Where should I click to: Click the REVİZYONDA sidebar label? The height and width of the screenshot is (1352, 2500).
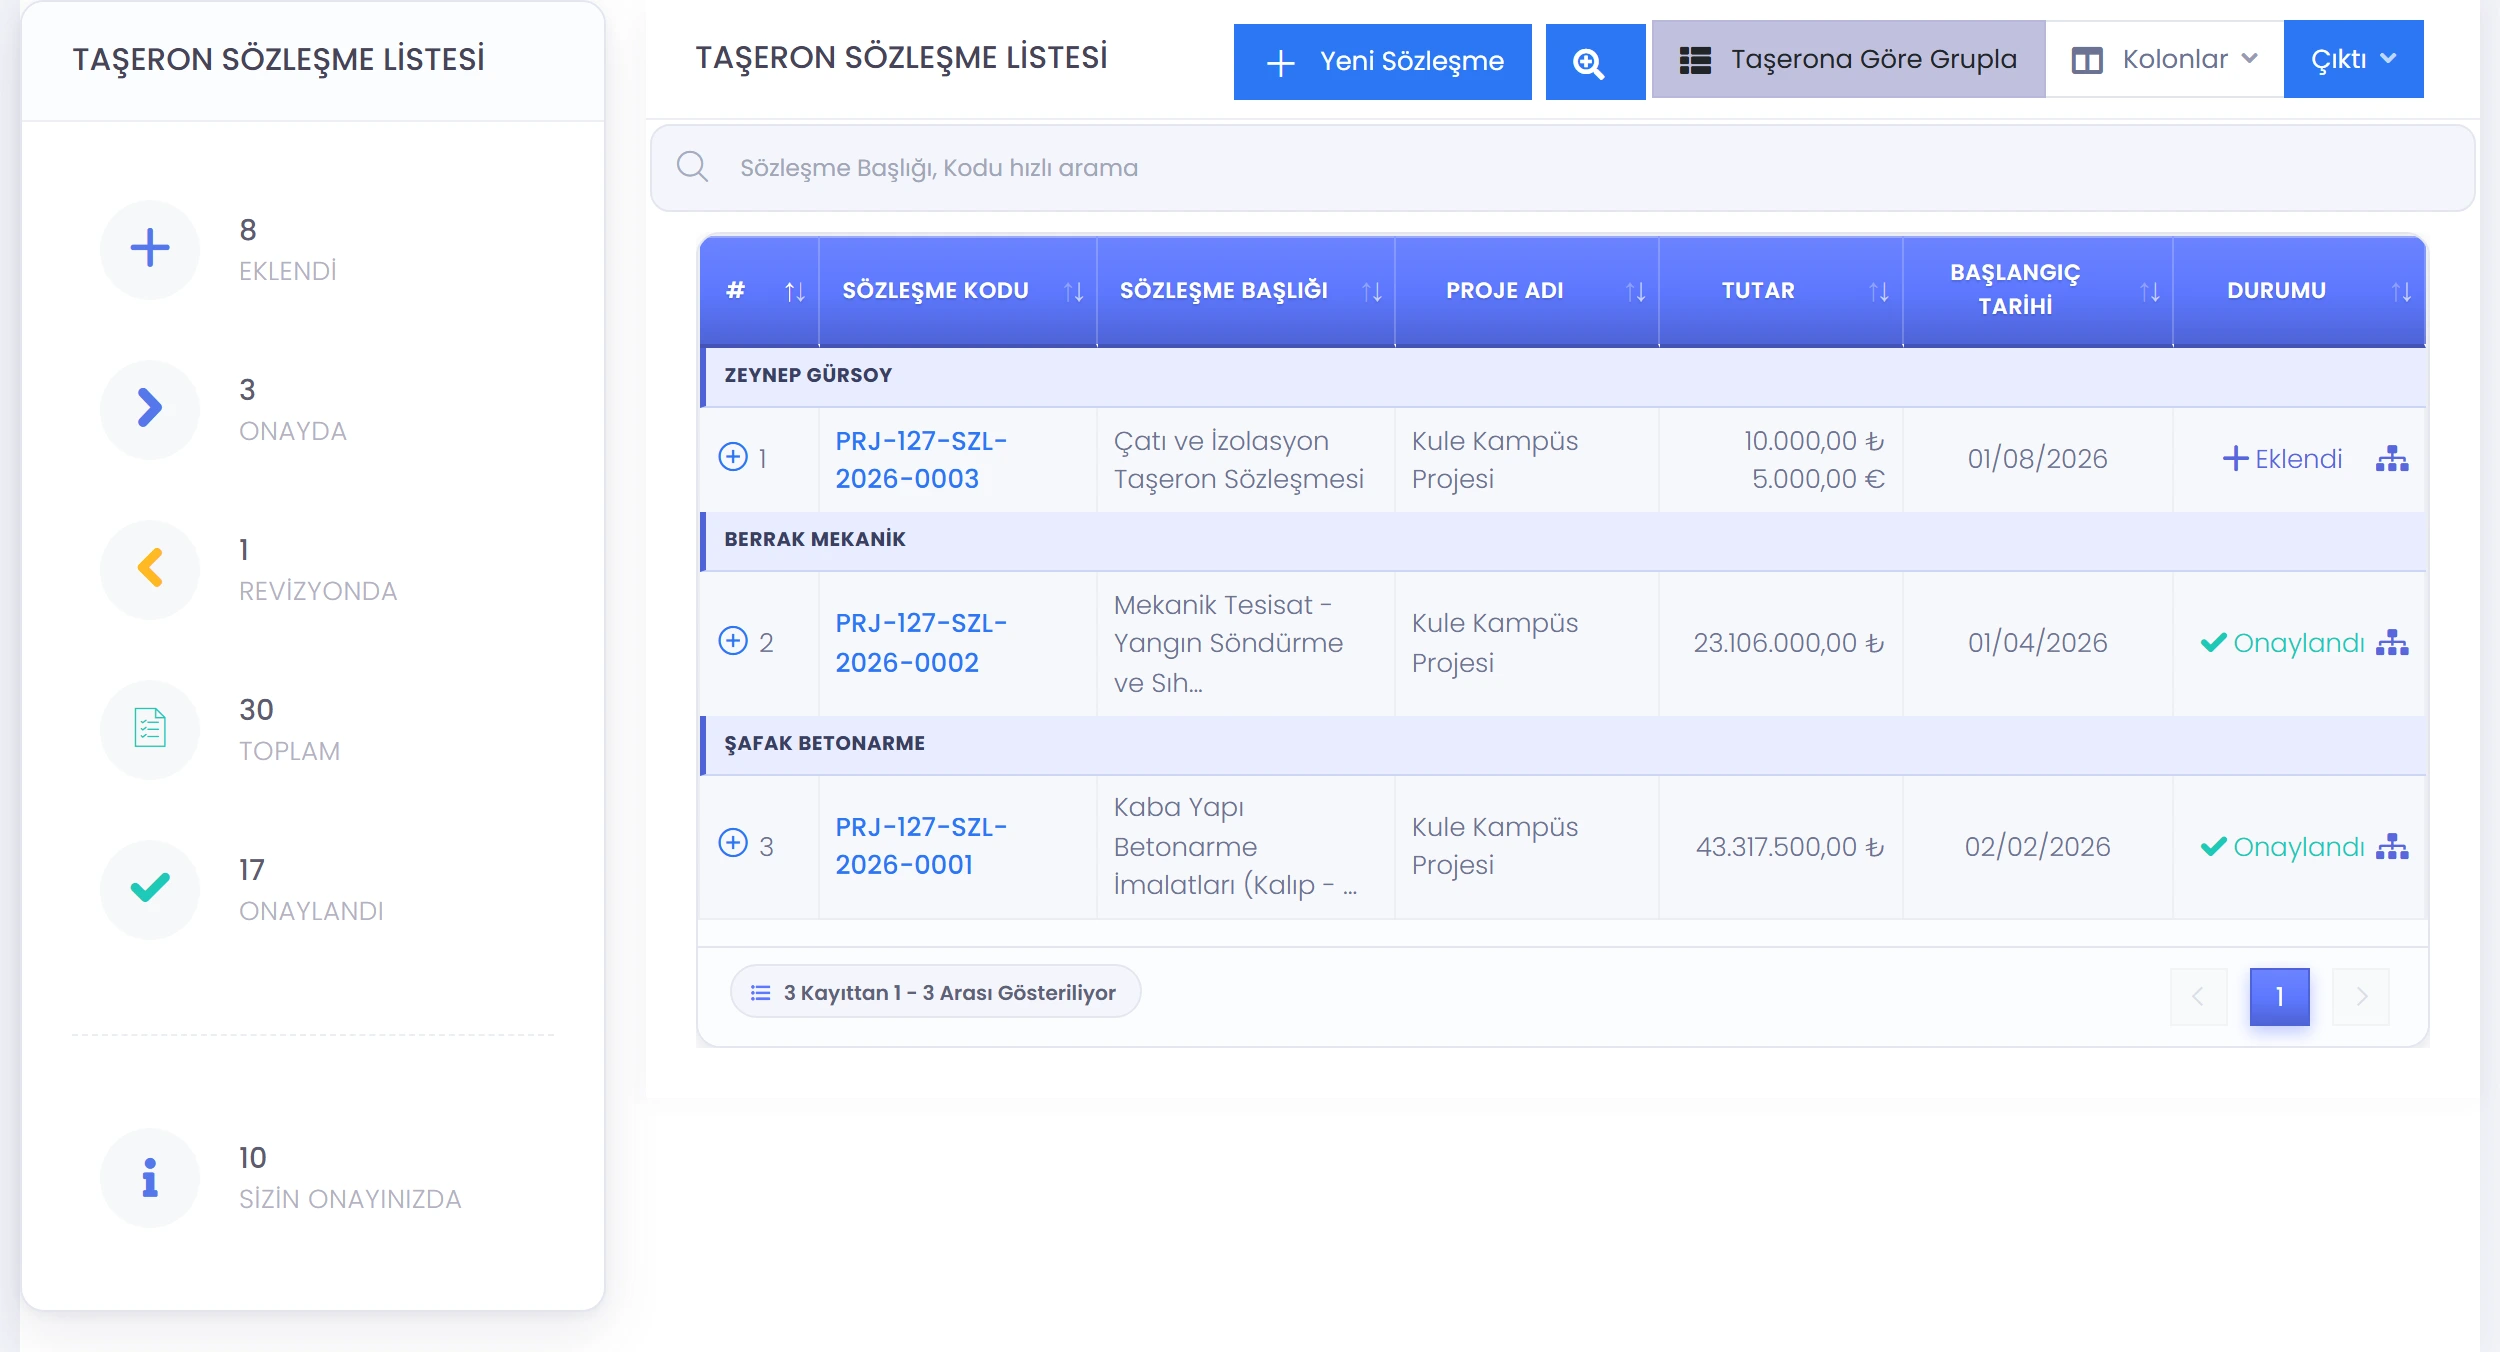[318, 591]
